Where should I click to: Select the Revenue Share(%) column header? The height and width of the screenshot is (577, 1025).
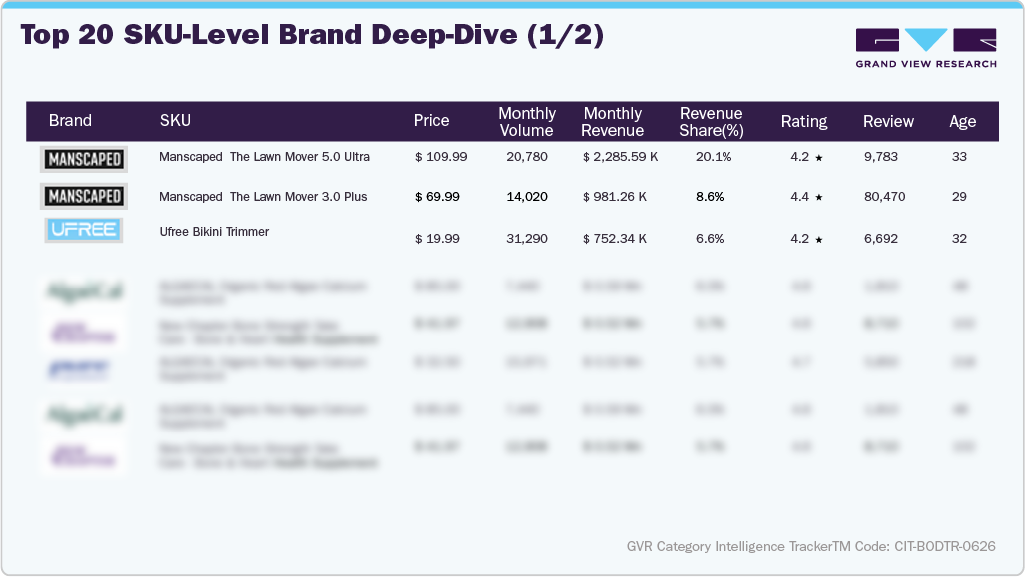tap(711, 122)
